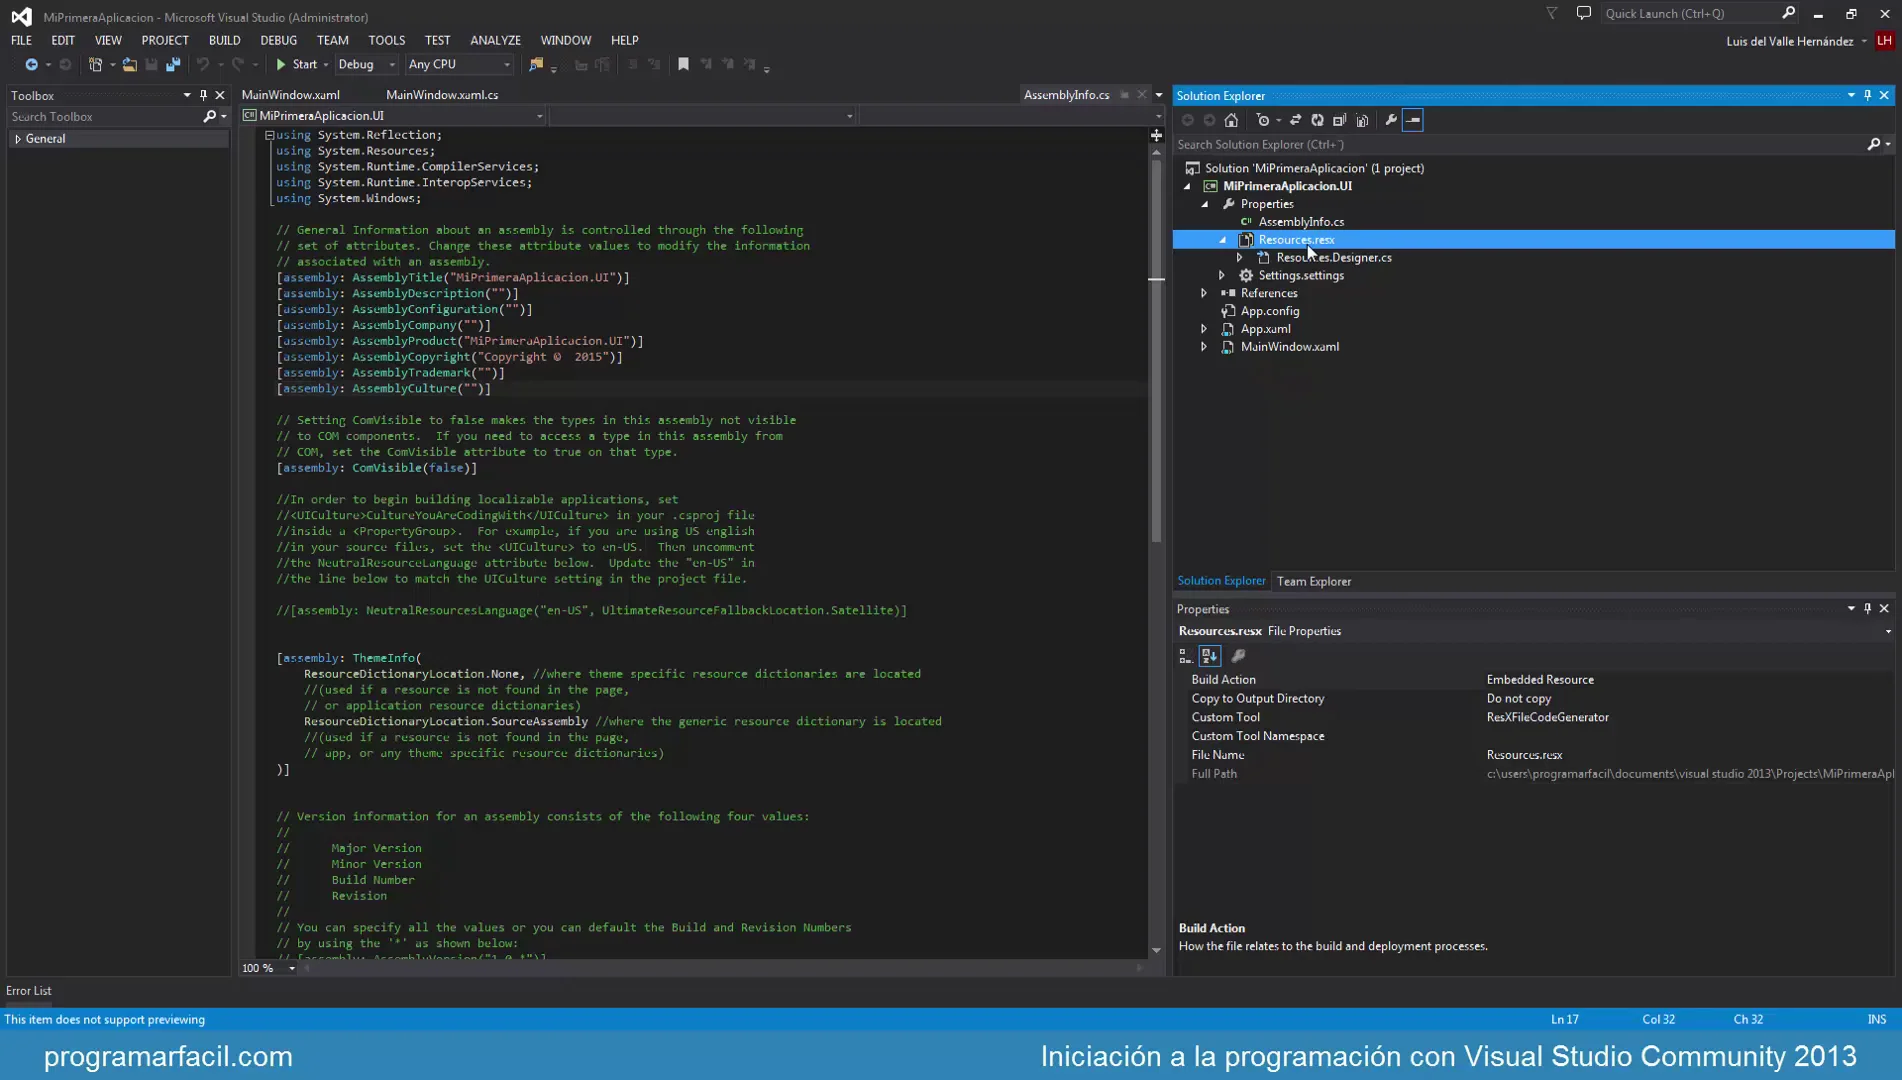1902x1080 pixels.
Task: Collapse the using directives region in editor
Action: point(269,135)
